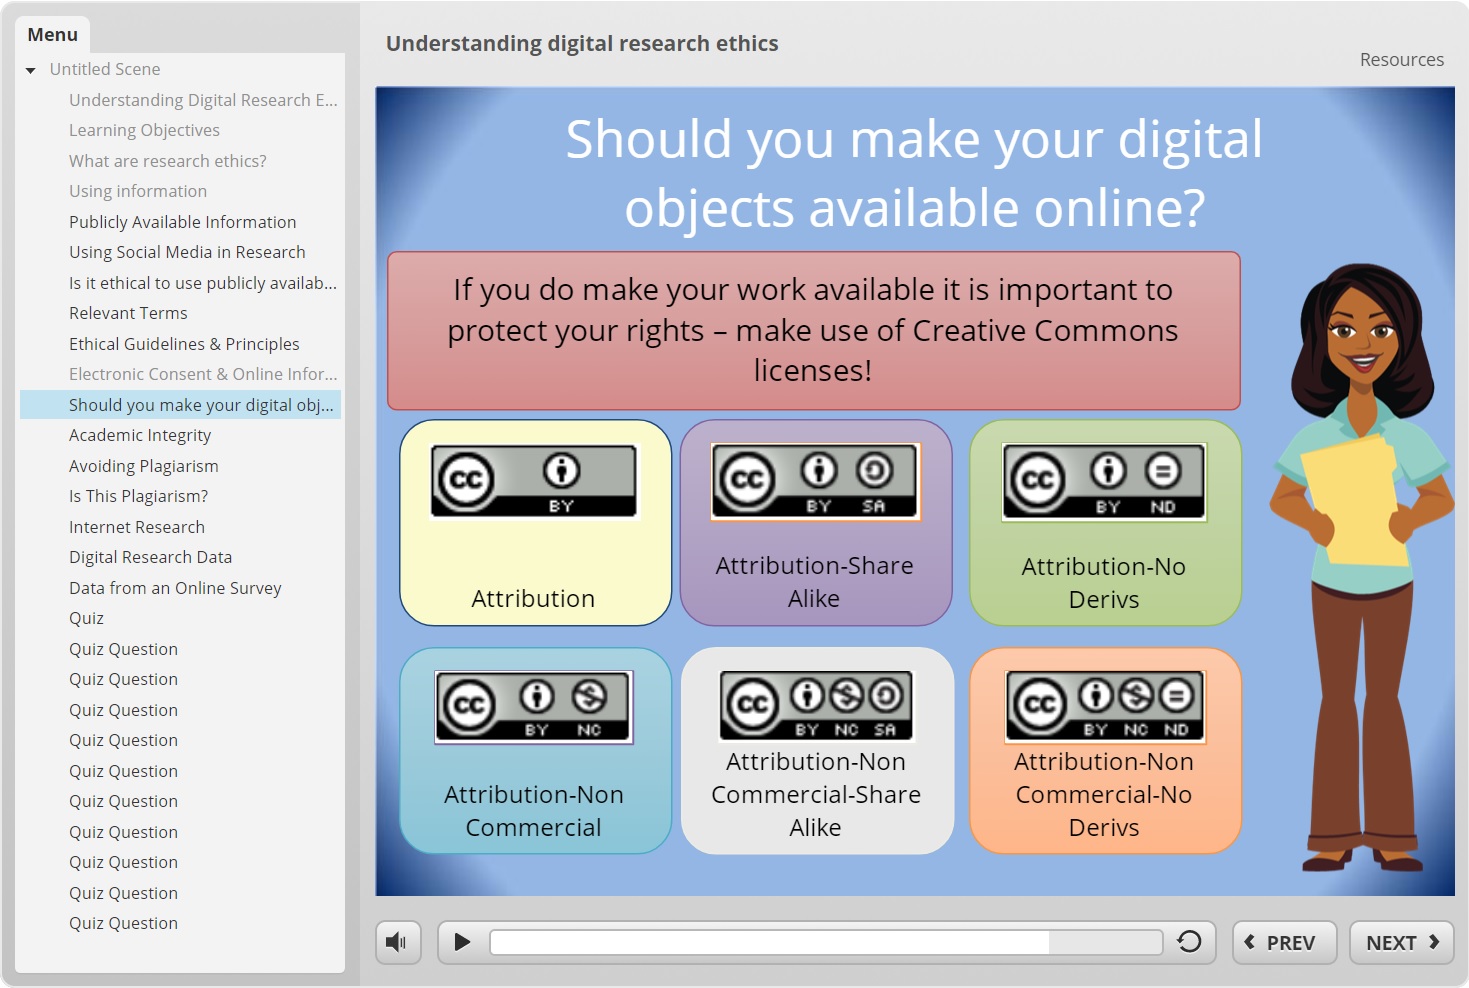The height and width of the screenshot is (988, 1469).
Task: Select the Is This Plagiarism? menu item
Action: click(139, 496)
